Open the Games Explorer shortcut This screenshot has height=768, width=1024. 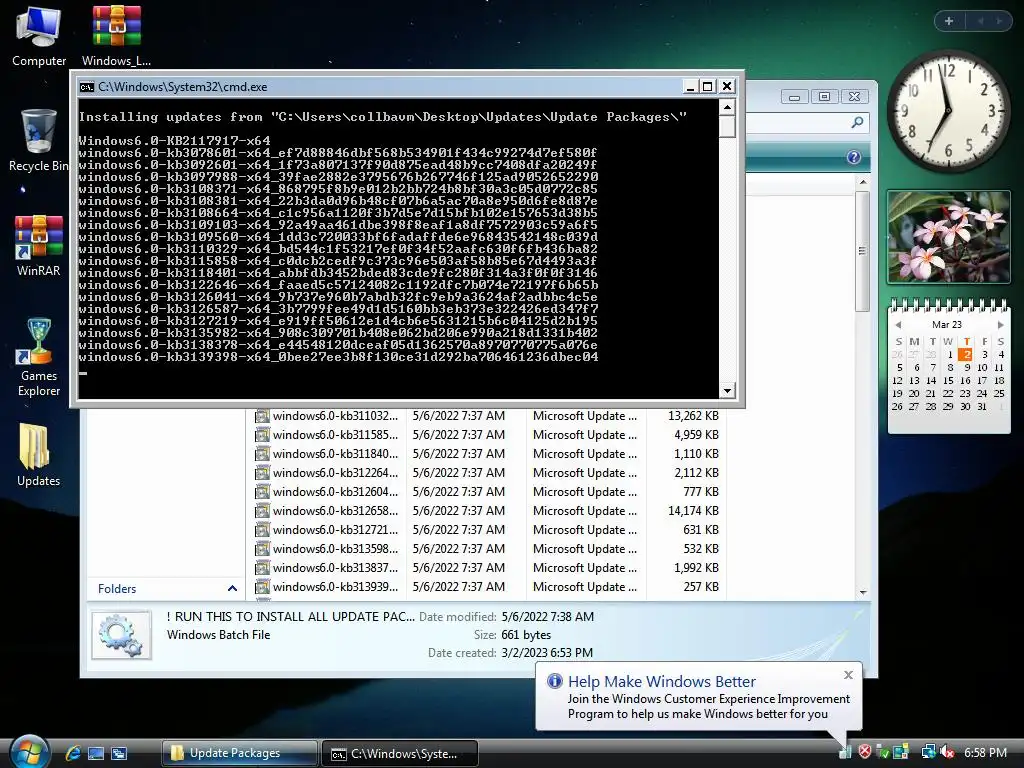[x=39, y=357]
